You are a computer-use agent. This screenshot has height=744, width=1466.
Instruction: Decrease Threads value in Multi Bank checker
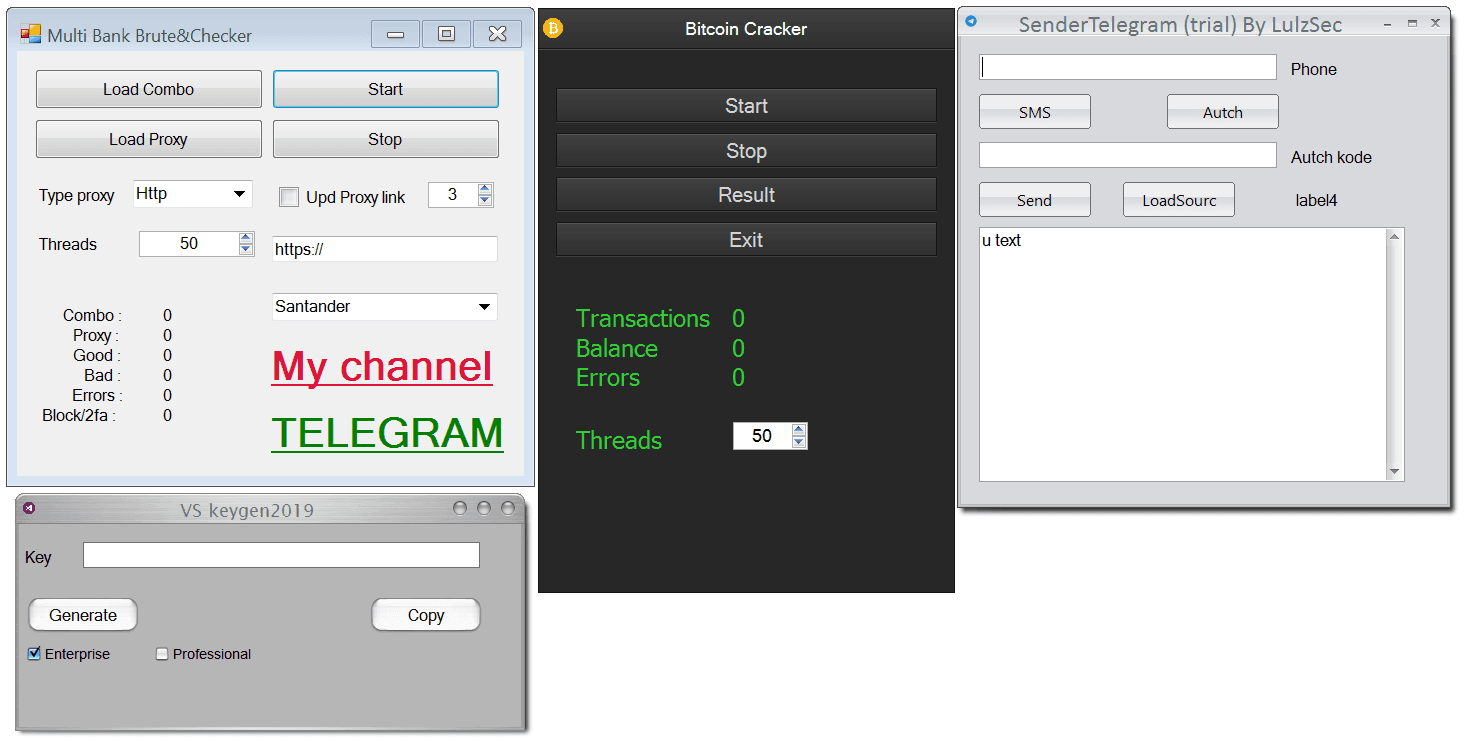246,249
